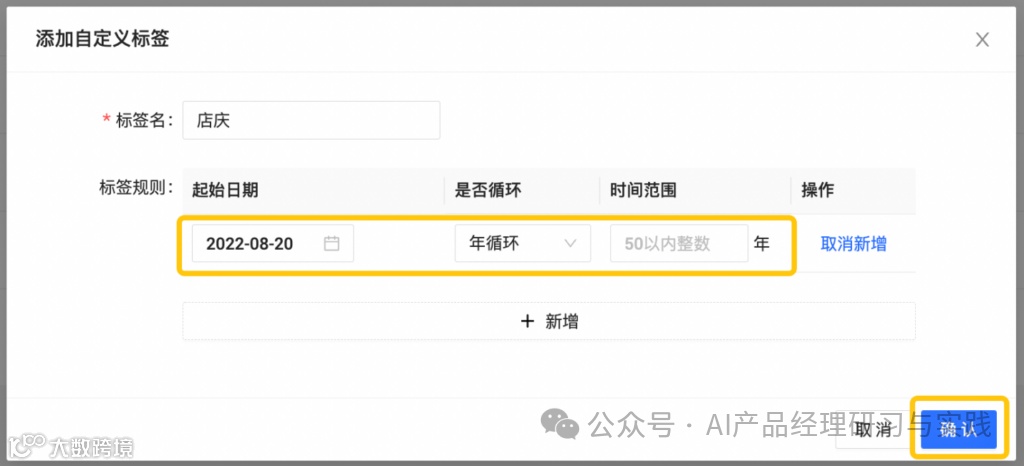This screenshot has width=1024, height=466.
Task: Focus the 标签名 field containing 店庆
Action: pos(311,120)
